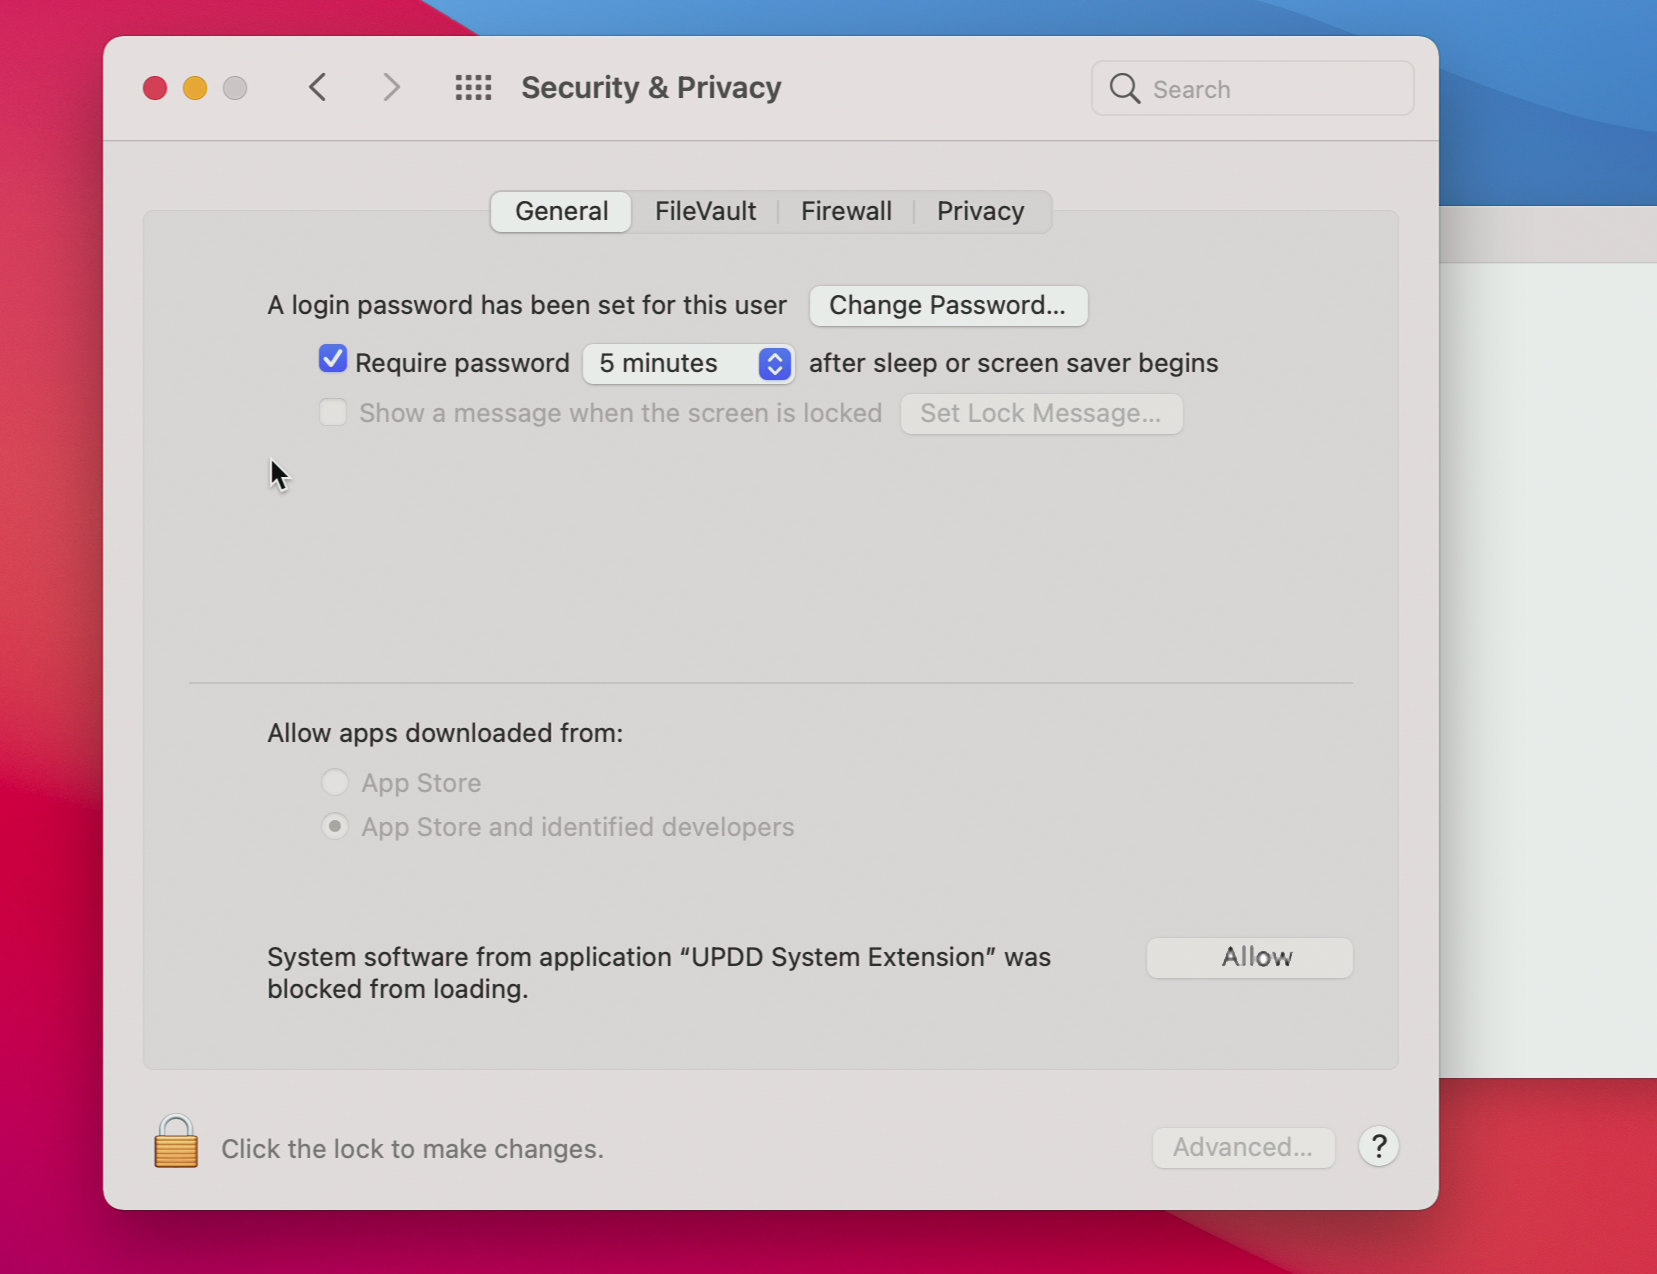Switch to the FileVault tab
This screenshot has width=1657, height=1274.
tap(705, 211)
